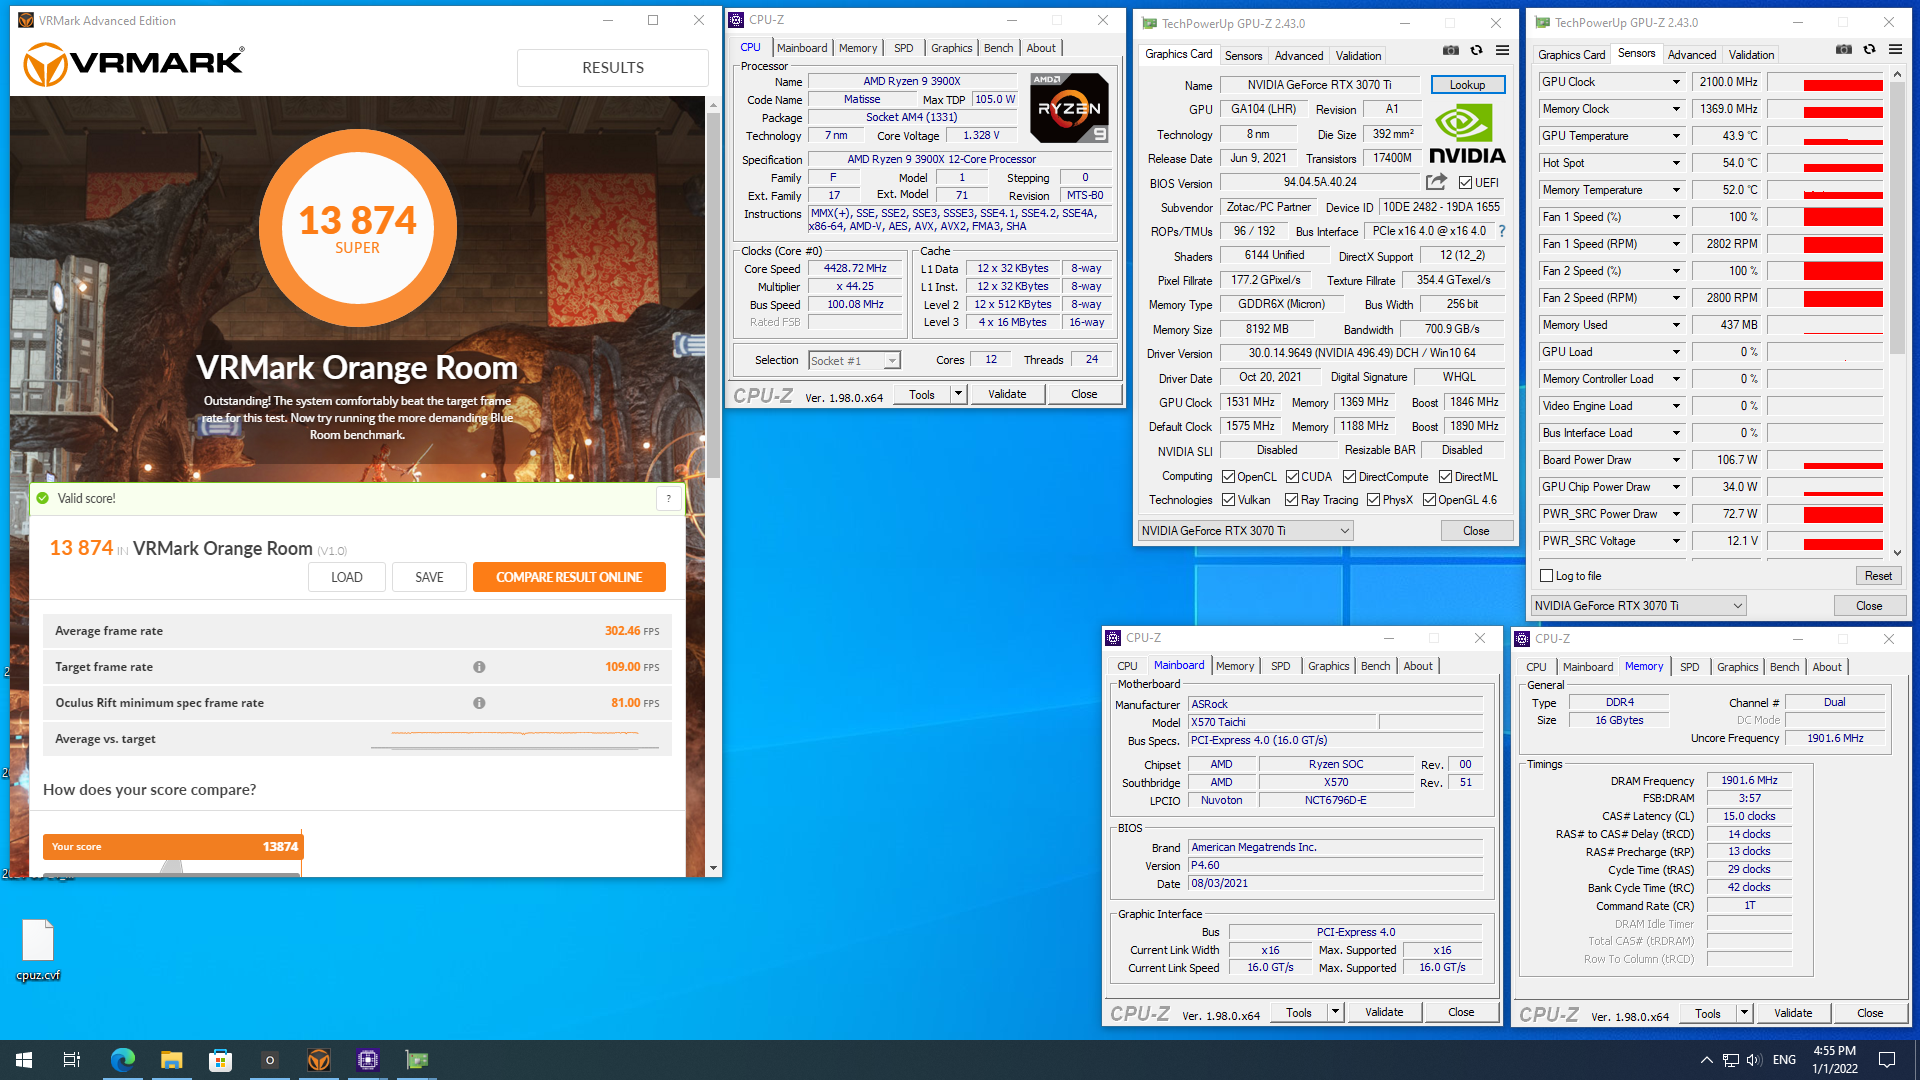Switch to VRMark via its taskbar icon
Screen dimensions: 1920x1080
click(x=319, y=1060)
